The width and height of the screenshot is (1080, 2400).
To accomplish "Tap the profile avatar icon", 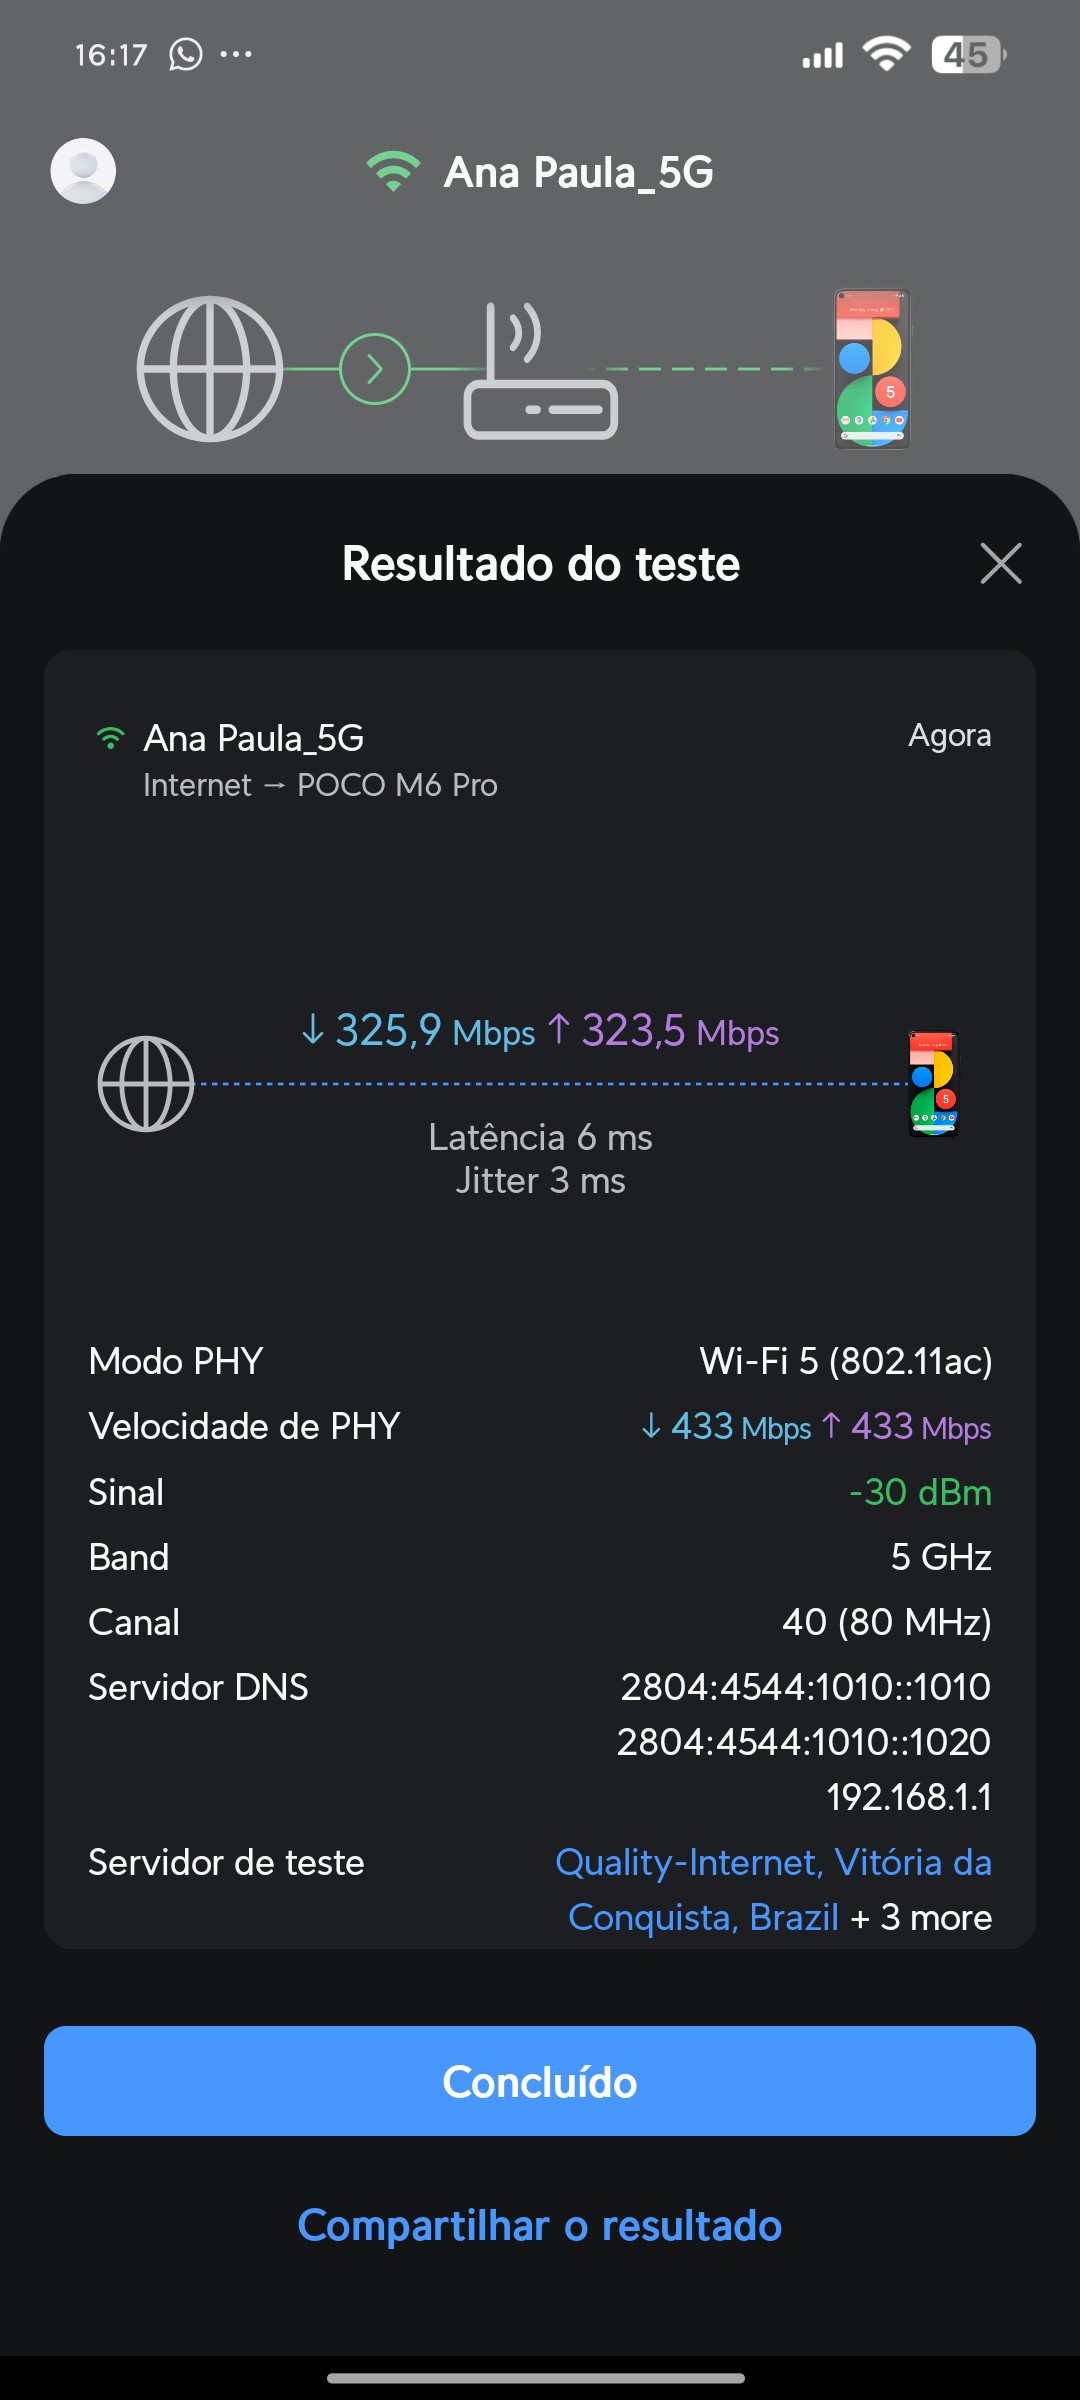I will [x=83, y=171].
